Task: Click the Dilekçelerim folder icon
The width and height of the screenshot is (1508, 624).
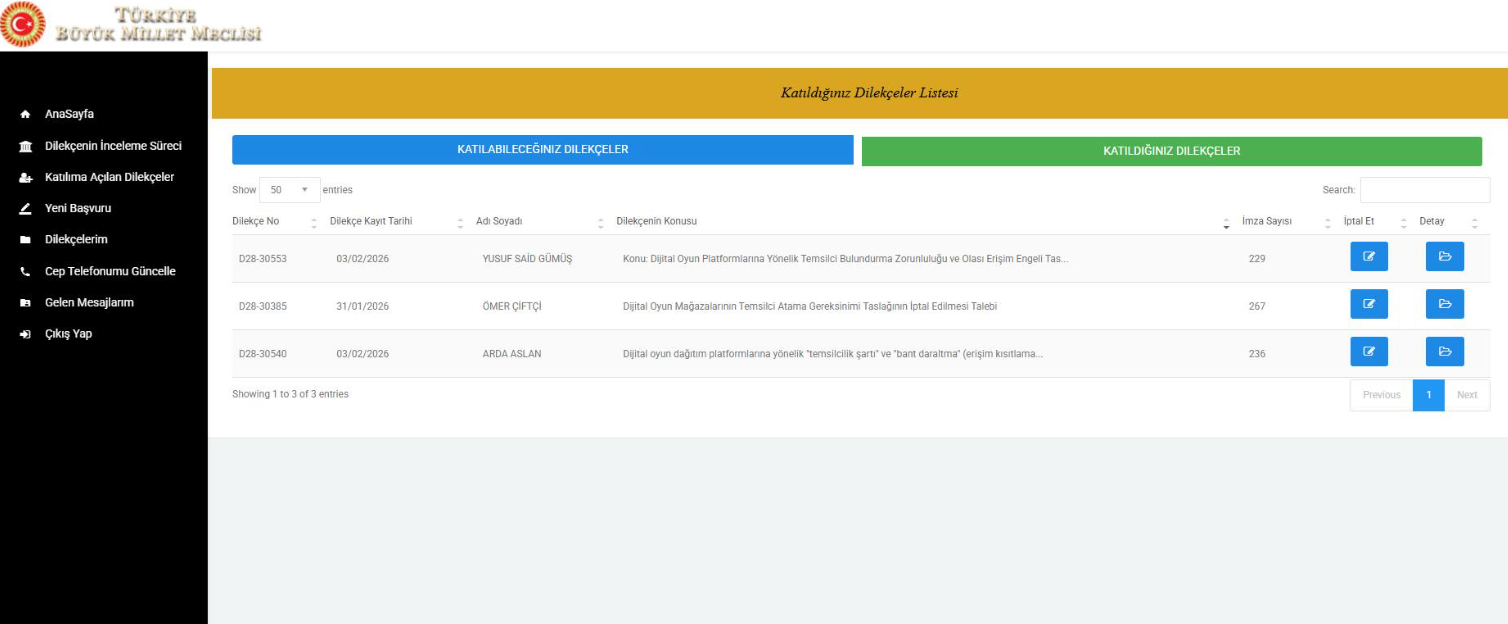Action: point(25,240)
